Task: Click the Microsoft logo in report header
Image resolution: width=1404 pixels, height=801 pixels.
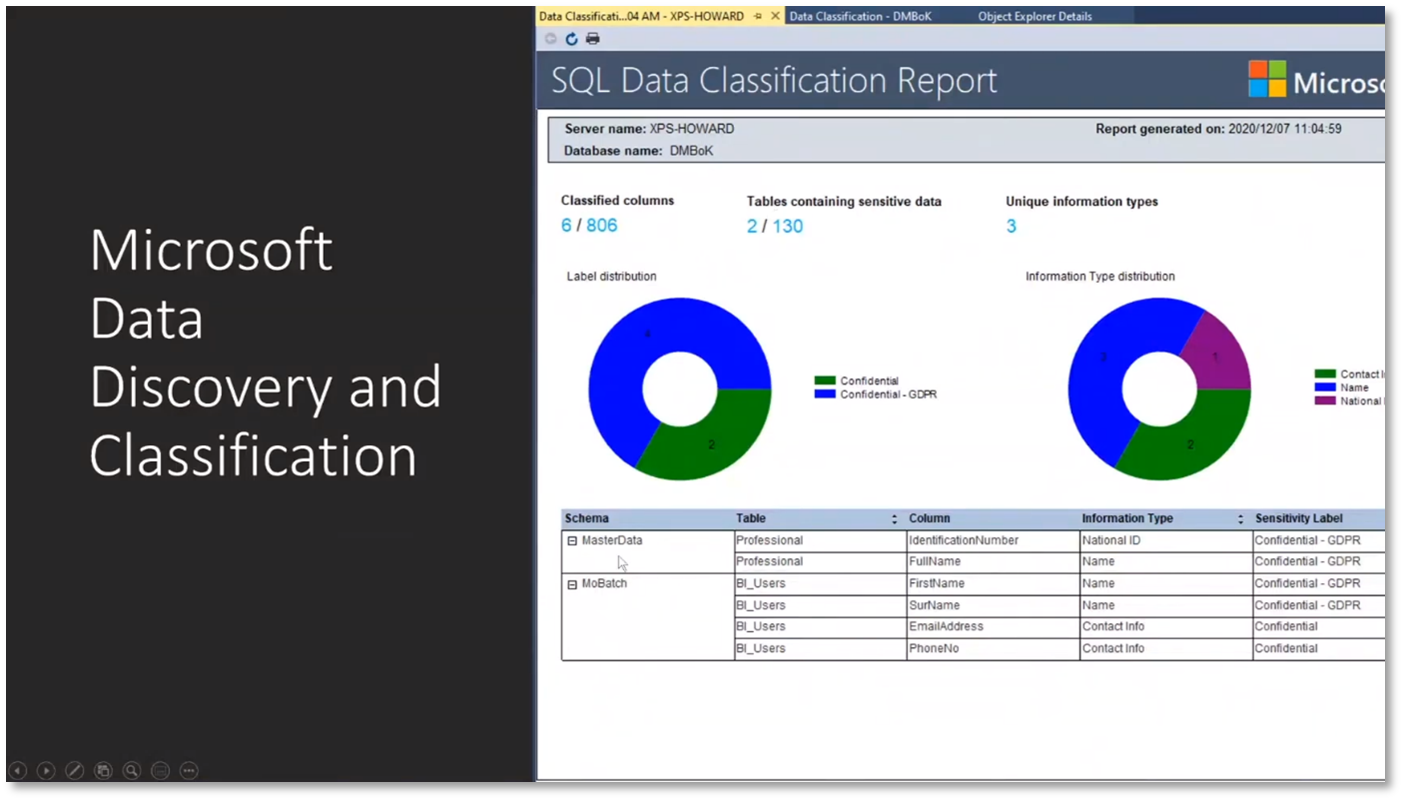Action: tap(1267, 79)
